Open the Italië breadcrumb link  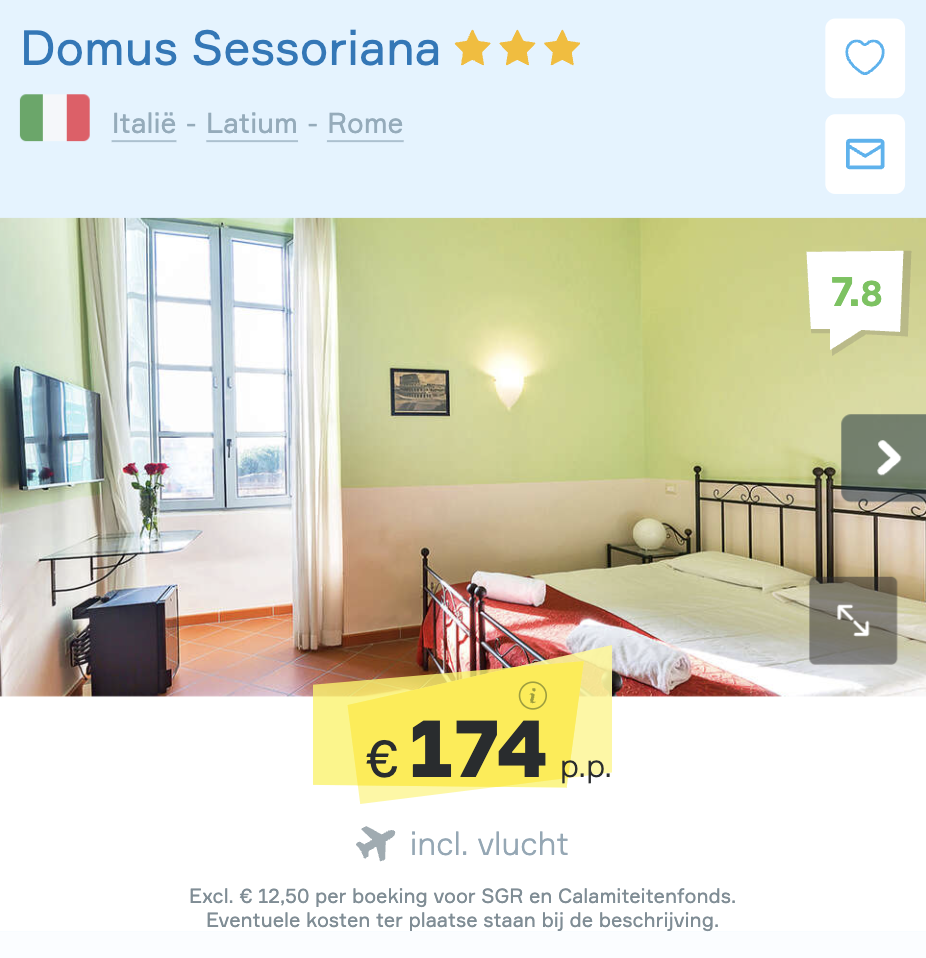pyautogui.click(x=144, y=124)
